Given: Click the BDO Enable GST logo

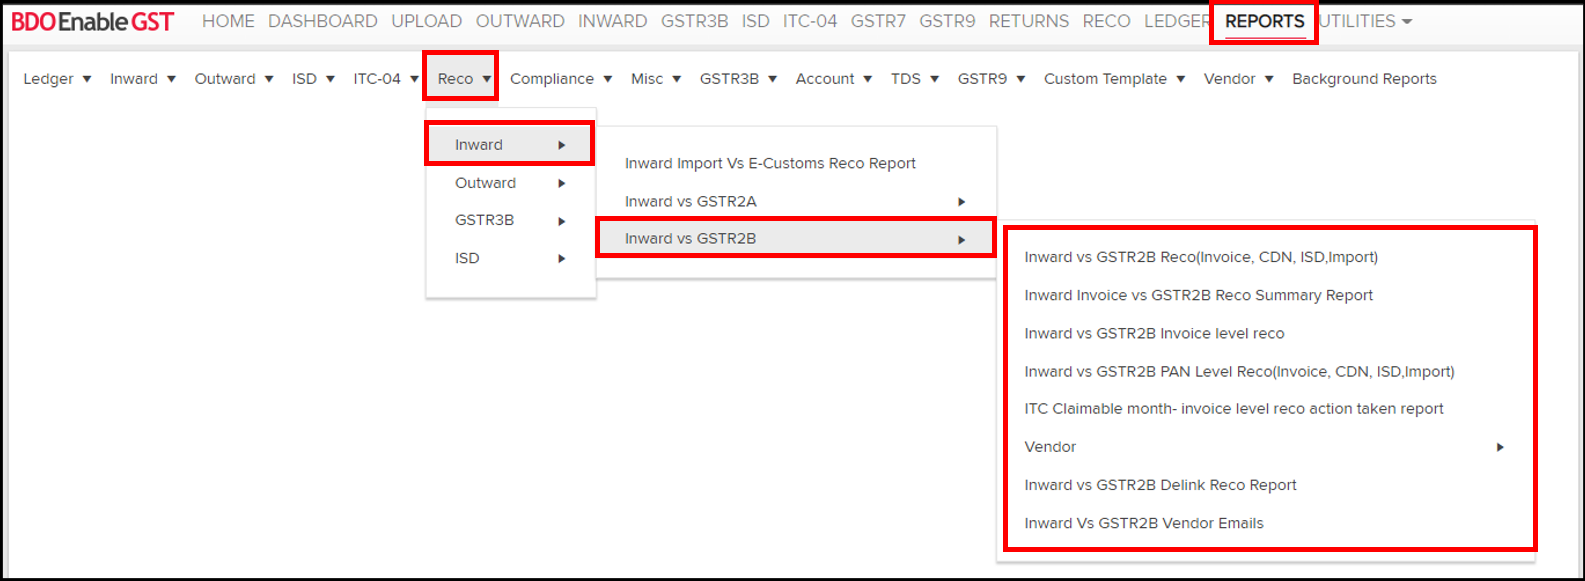Looking at the screenshot, I should coord(92,21).
